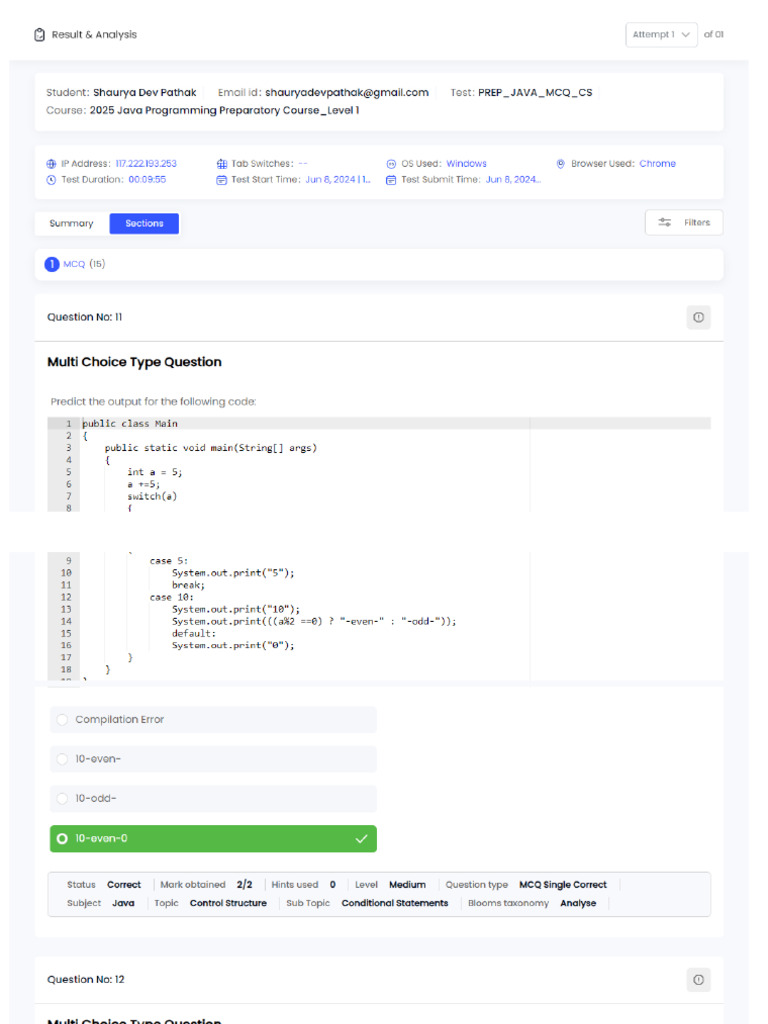Choose the 10-odd- radio option
This screenshot has width=768, height=1024.
click(63, 799)
